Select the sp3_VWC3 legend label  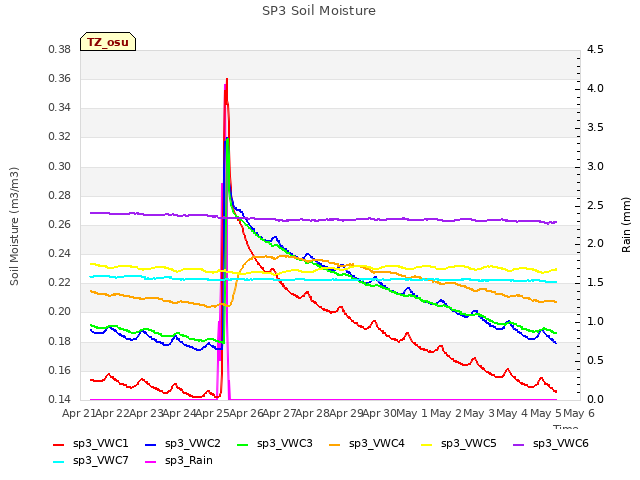[x=284, y=444]
